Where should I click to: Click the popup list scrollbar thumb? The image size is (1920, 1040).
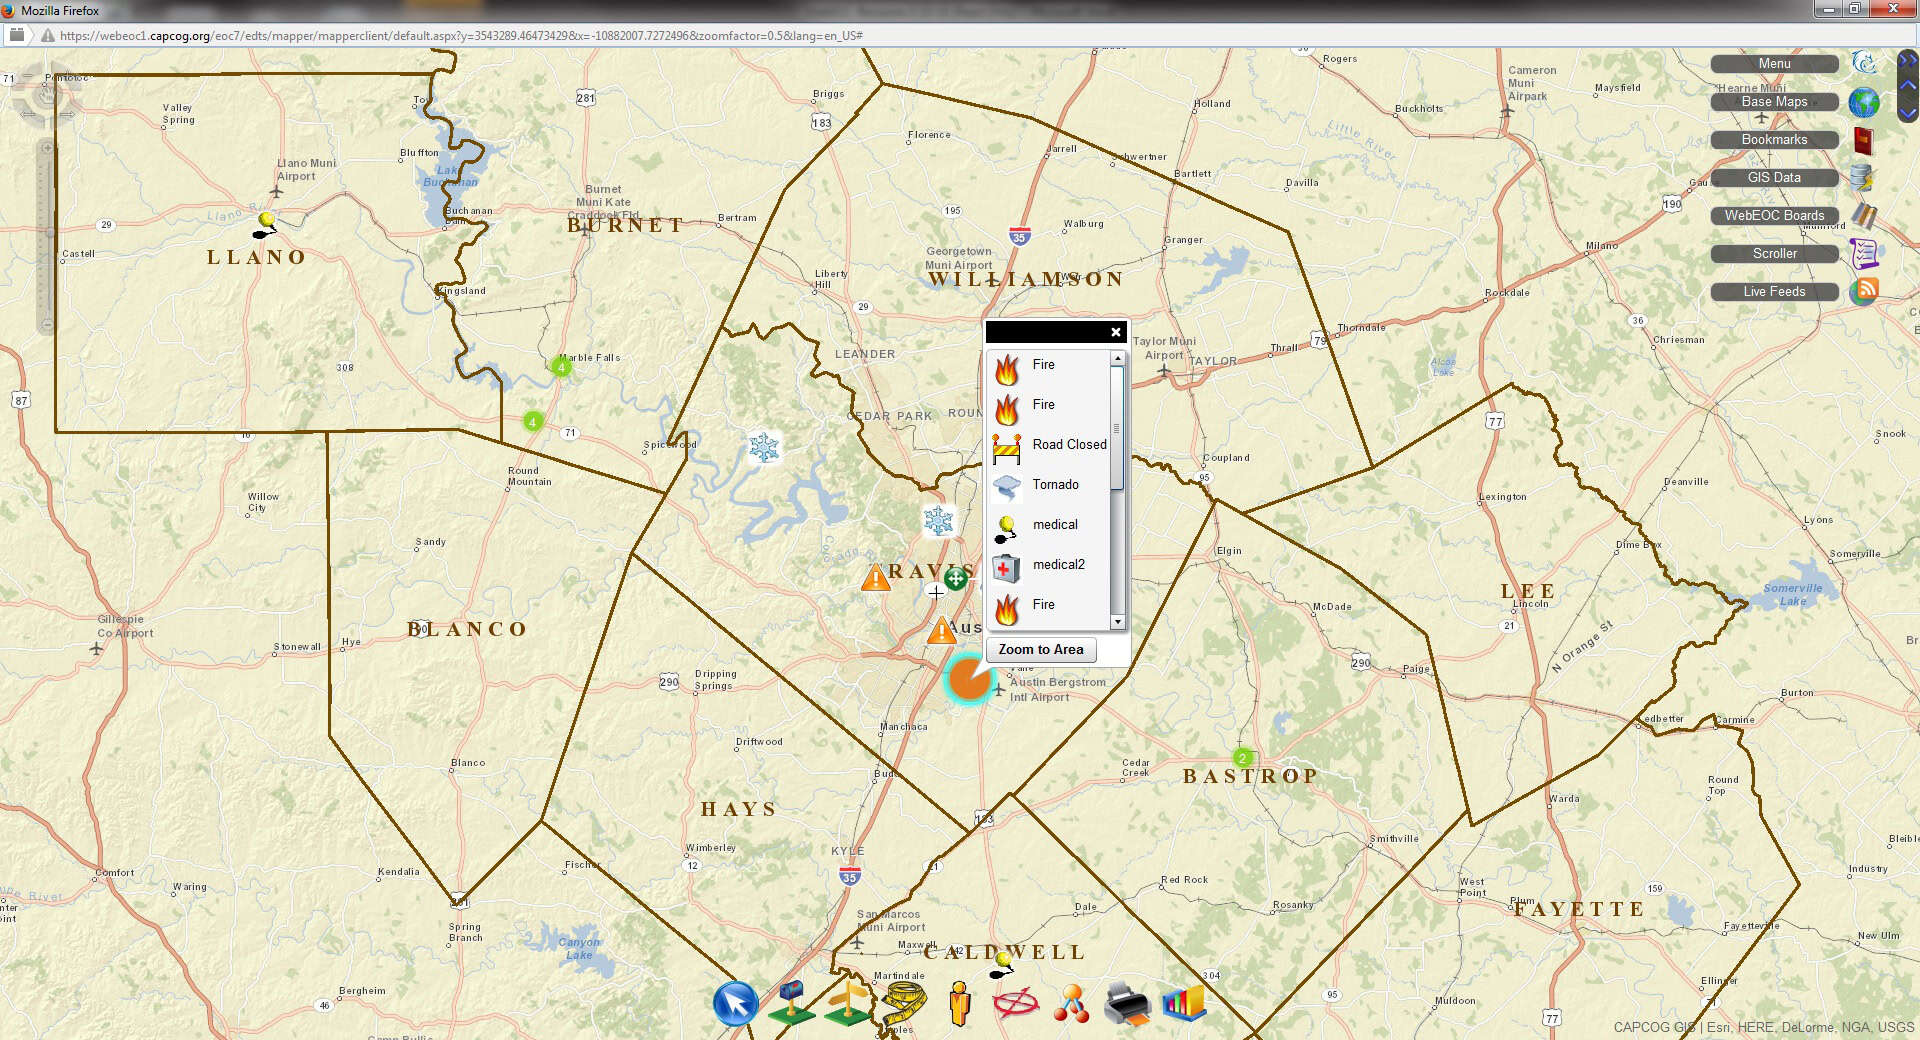(1118, 428)
